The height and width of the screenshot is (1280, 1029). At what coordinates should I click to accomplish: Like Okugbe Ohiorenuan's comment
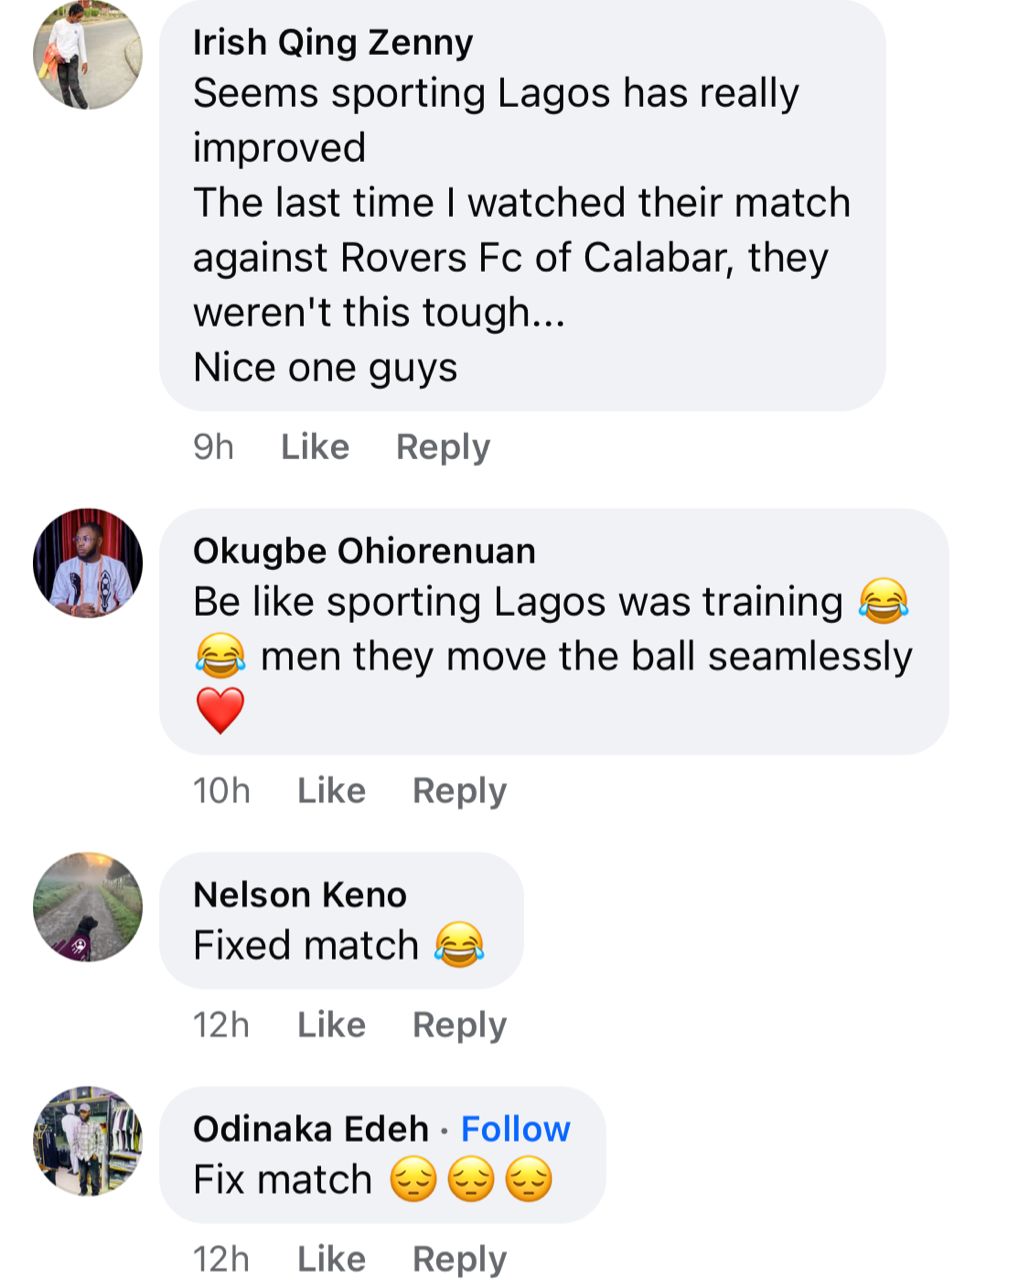pyautogui.click(x=331, y=790)
